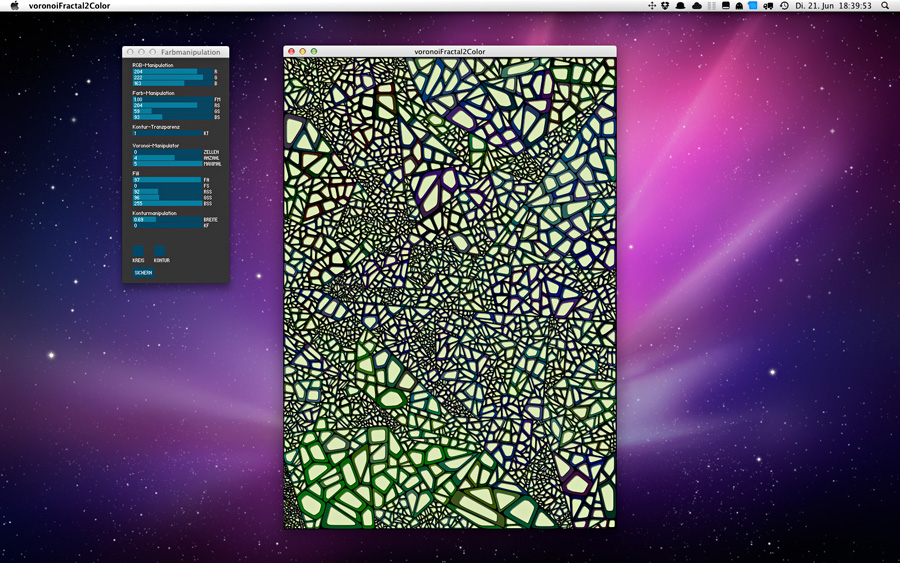Viewport: 900px width, 563px height.
Task: Click the ZELLEN slider in Voronoi-Manipulator
Action: coord(167,152)
